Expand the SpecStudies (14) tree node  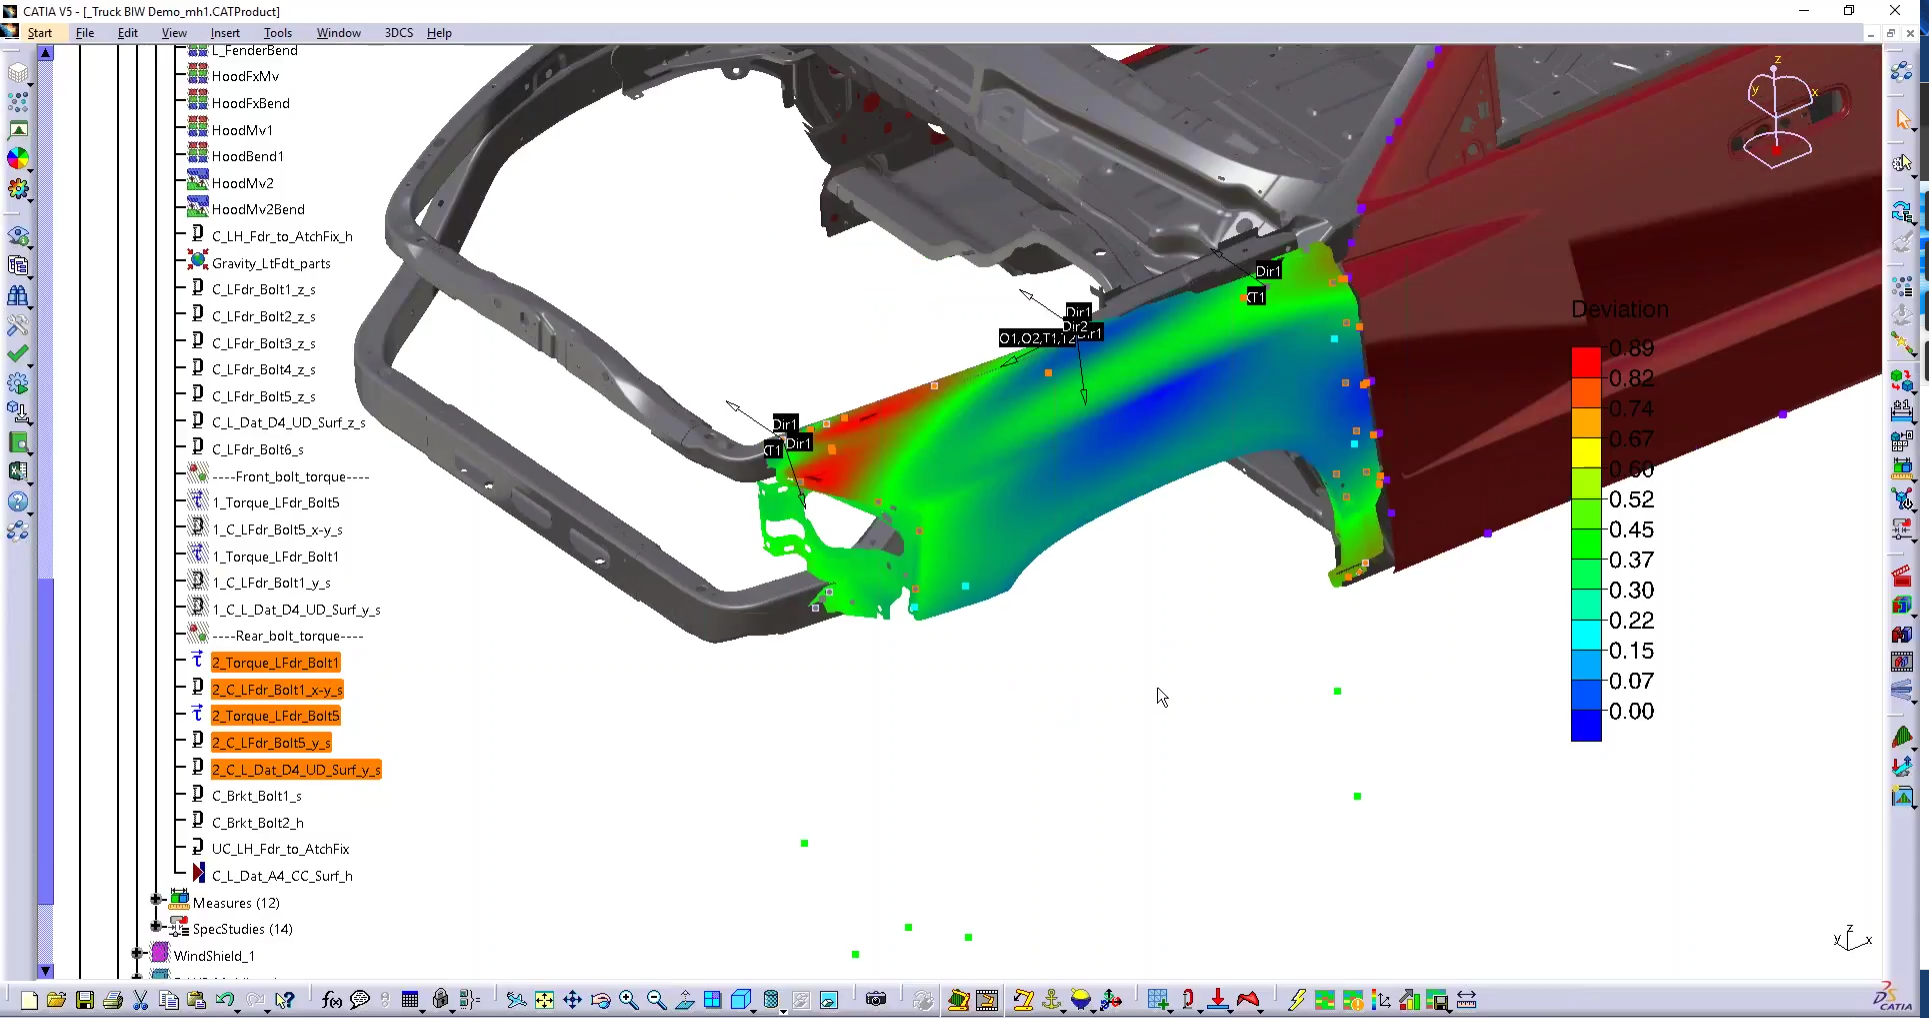click(x=156, y=928)
